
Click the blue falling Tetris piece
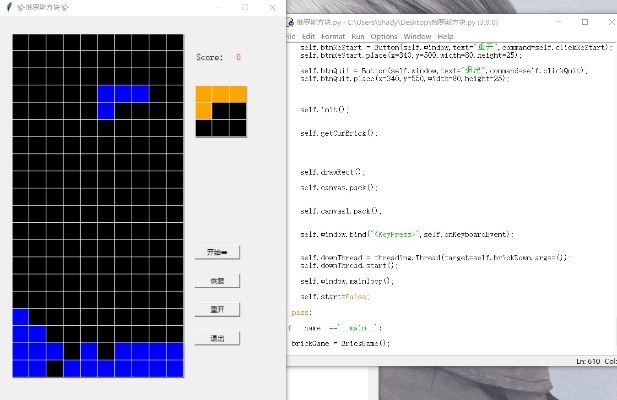click(x=123, y=94)
